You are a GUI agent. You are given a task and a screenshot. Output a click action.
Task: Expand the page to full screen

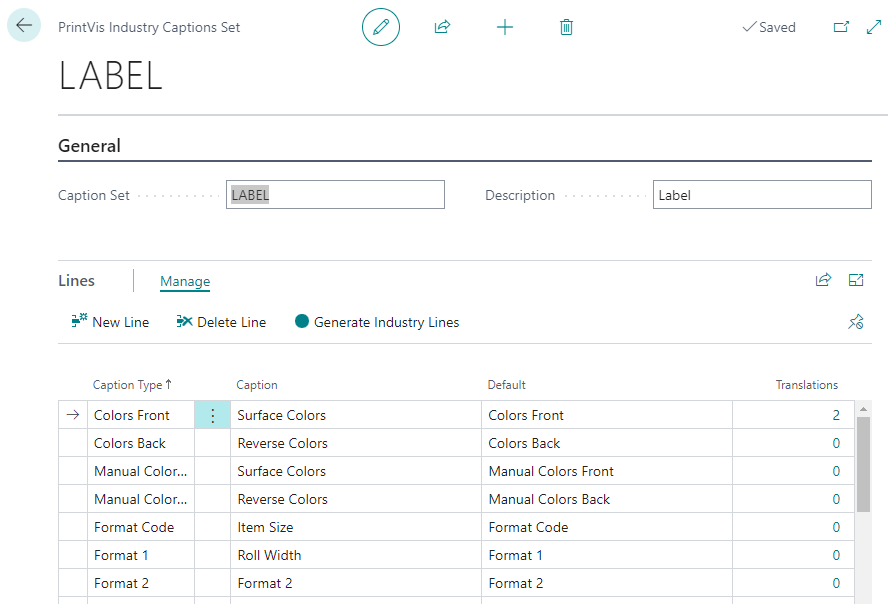tap(873, 27)
